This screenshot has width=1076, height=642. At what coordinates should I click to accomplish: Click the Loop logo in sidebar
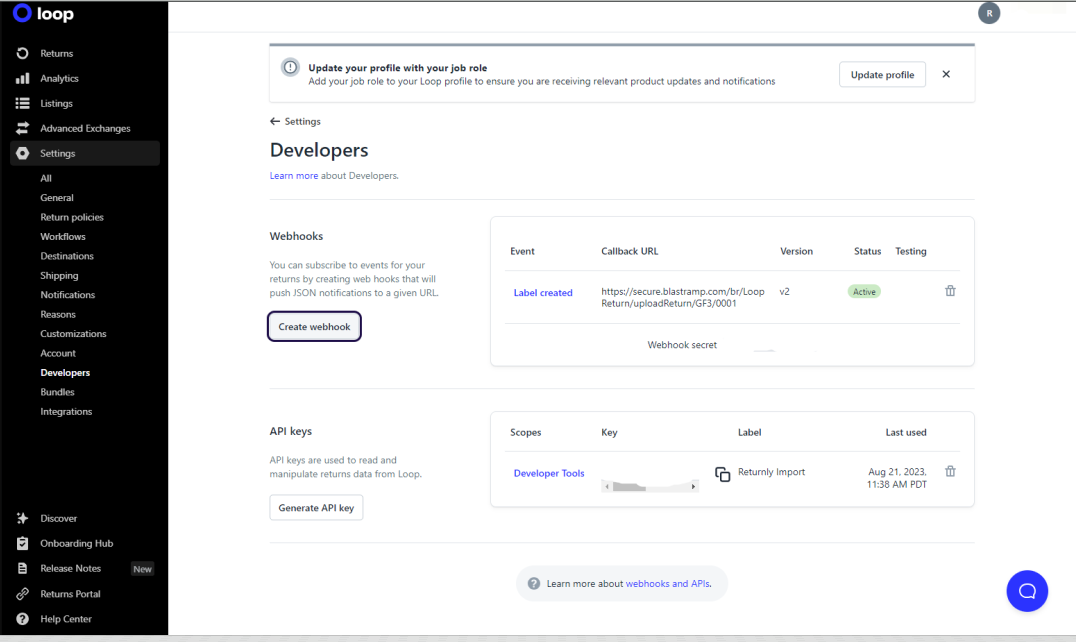[43, 13]
